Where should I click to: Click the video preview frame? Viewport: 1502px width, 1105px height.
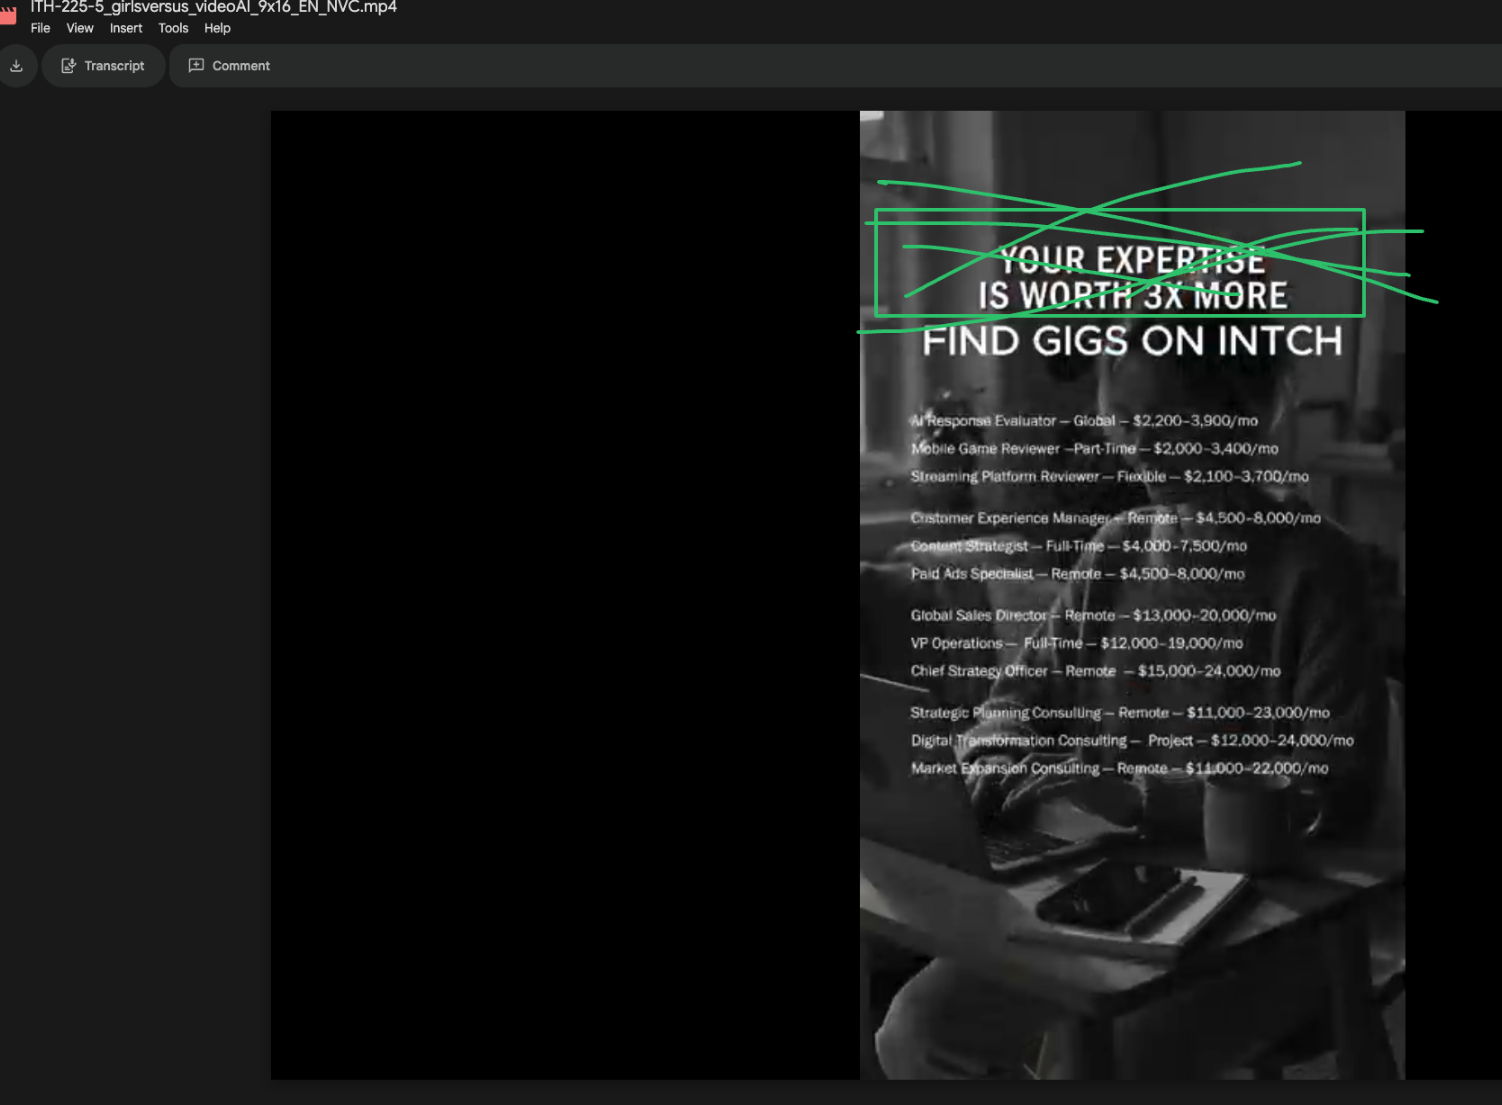tap(1132, 595)
